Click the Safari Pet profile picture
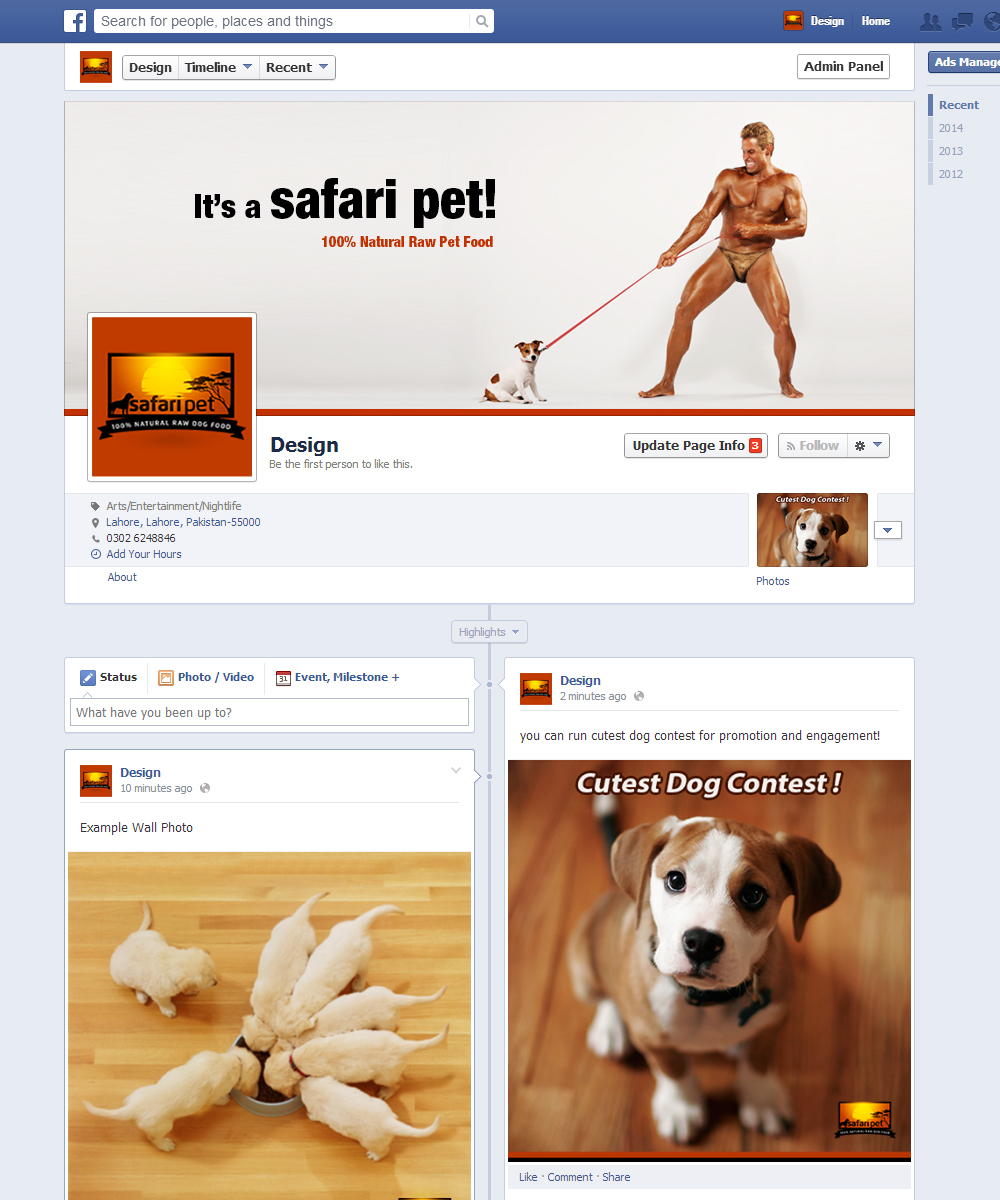Screen dimensions: 1000x1200 (172, 397)
